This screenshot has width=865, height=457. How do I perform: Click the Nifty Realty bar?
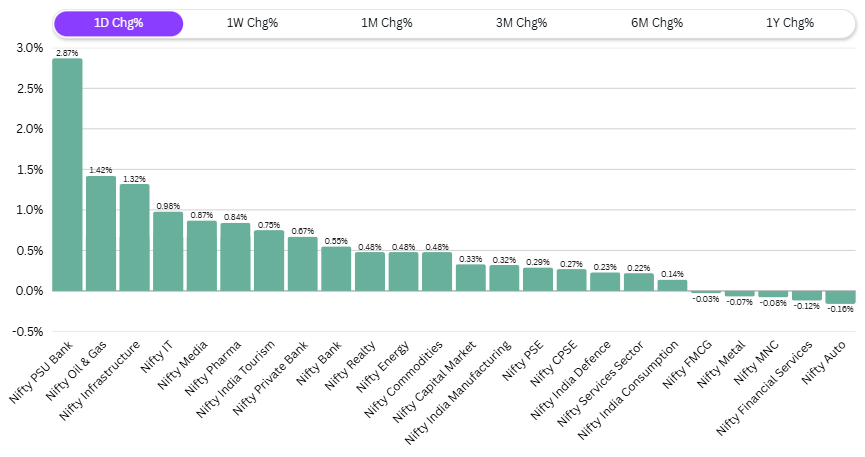tap(370, 272)
